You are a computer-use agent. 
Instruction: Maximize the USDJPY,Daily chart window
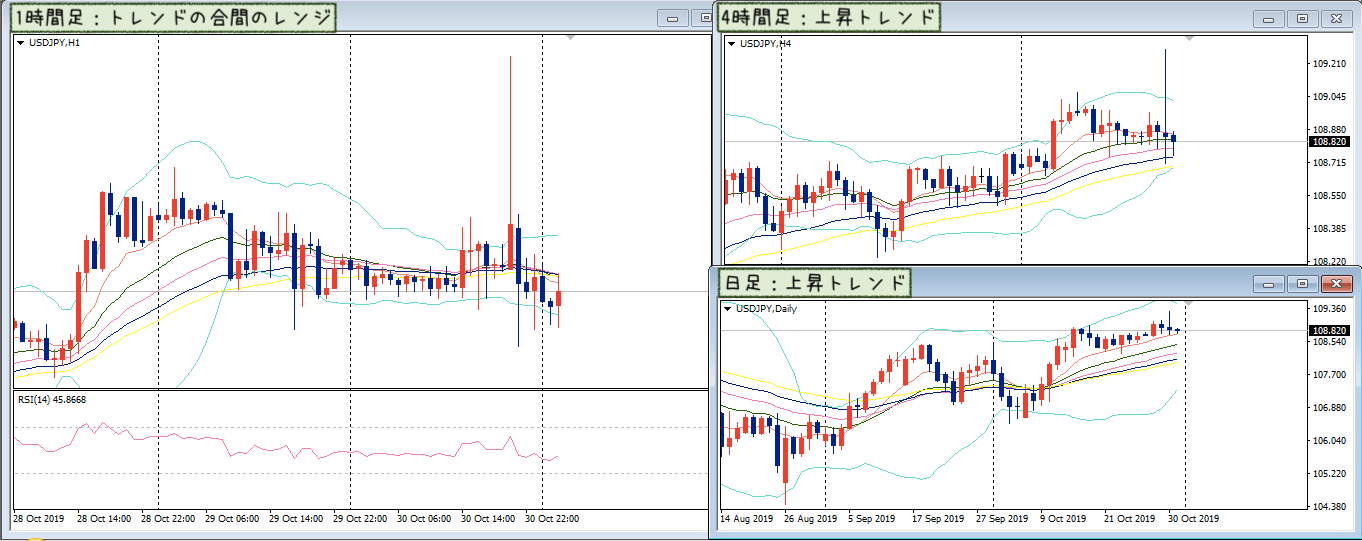pyautogui.click(x=1302, y=284)
